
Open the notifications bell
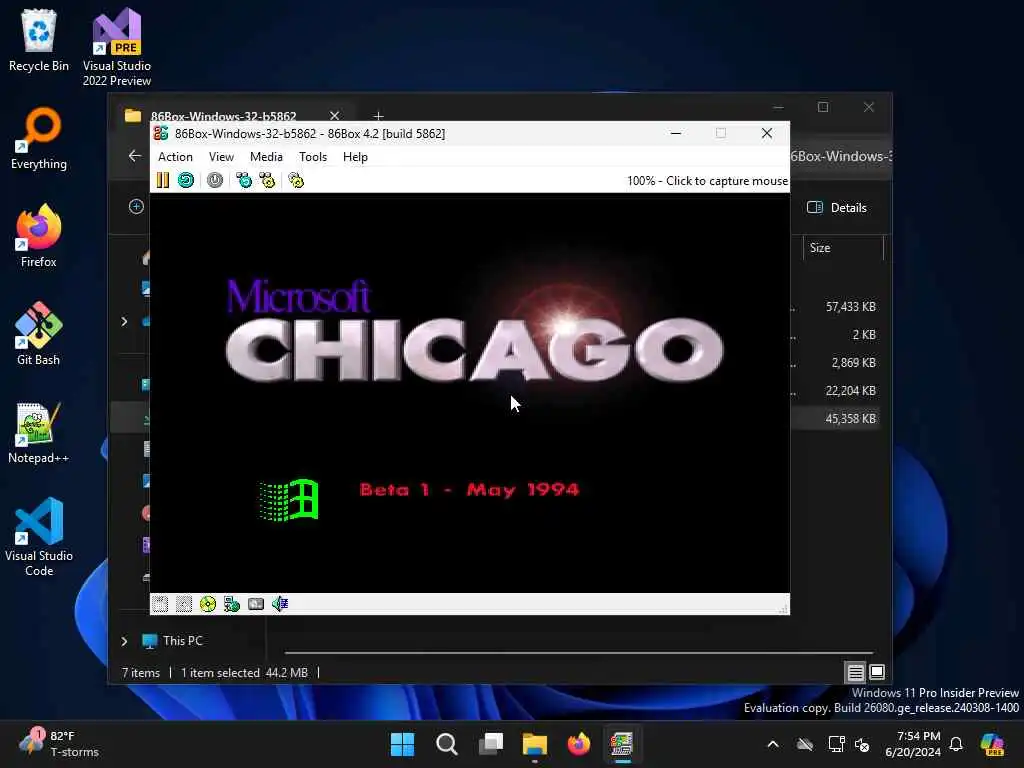pos(956,744)
